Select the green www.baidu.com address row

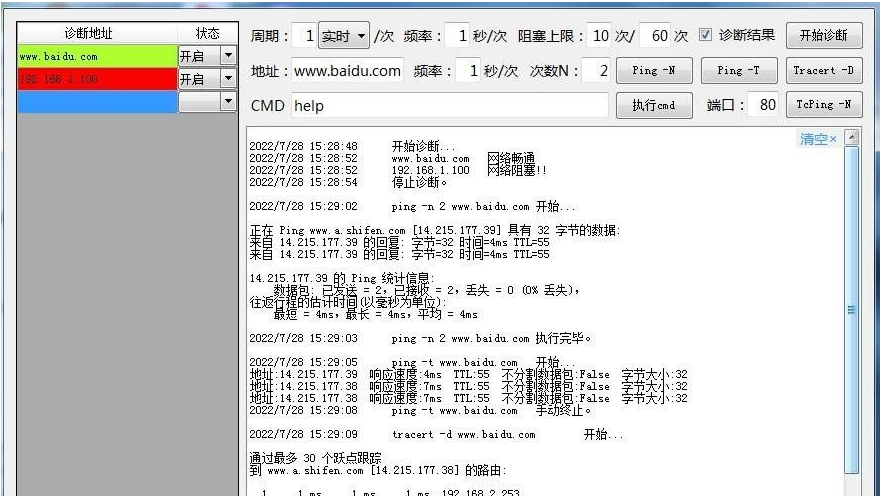[x=97, y=56]
